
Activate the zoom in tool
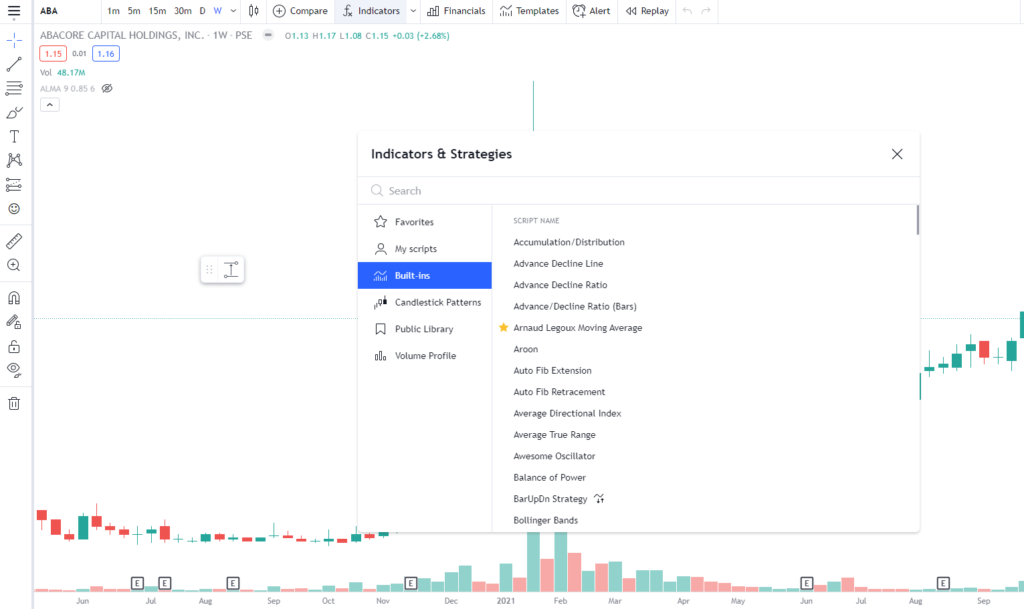[14, 265]
